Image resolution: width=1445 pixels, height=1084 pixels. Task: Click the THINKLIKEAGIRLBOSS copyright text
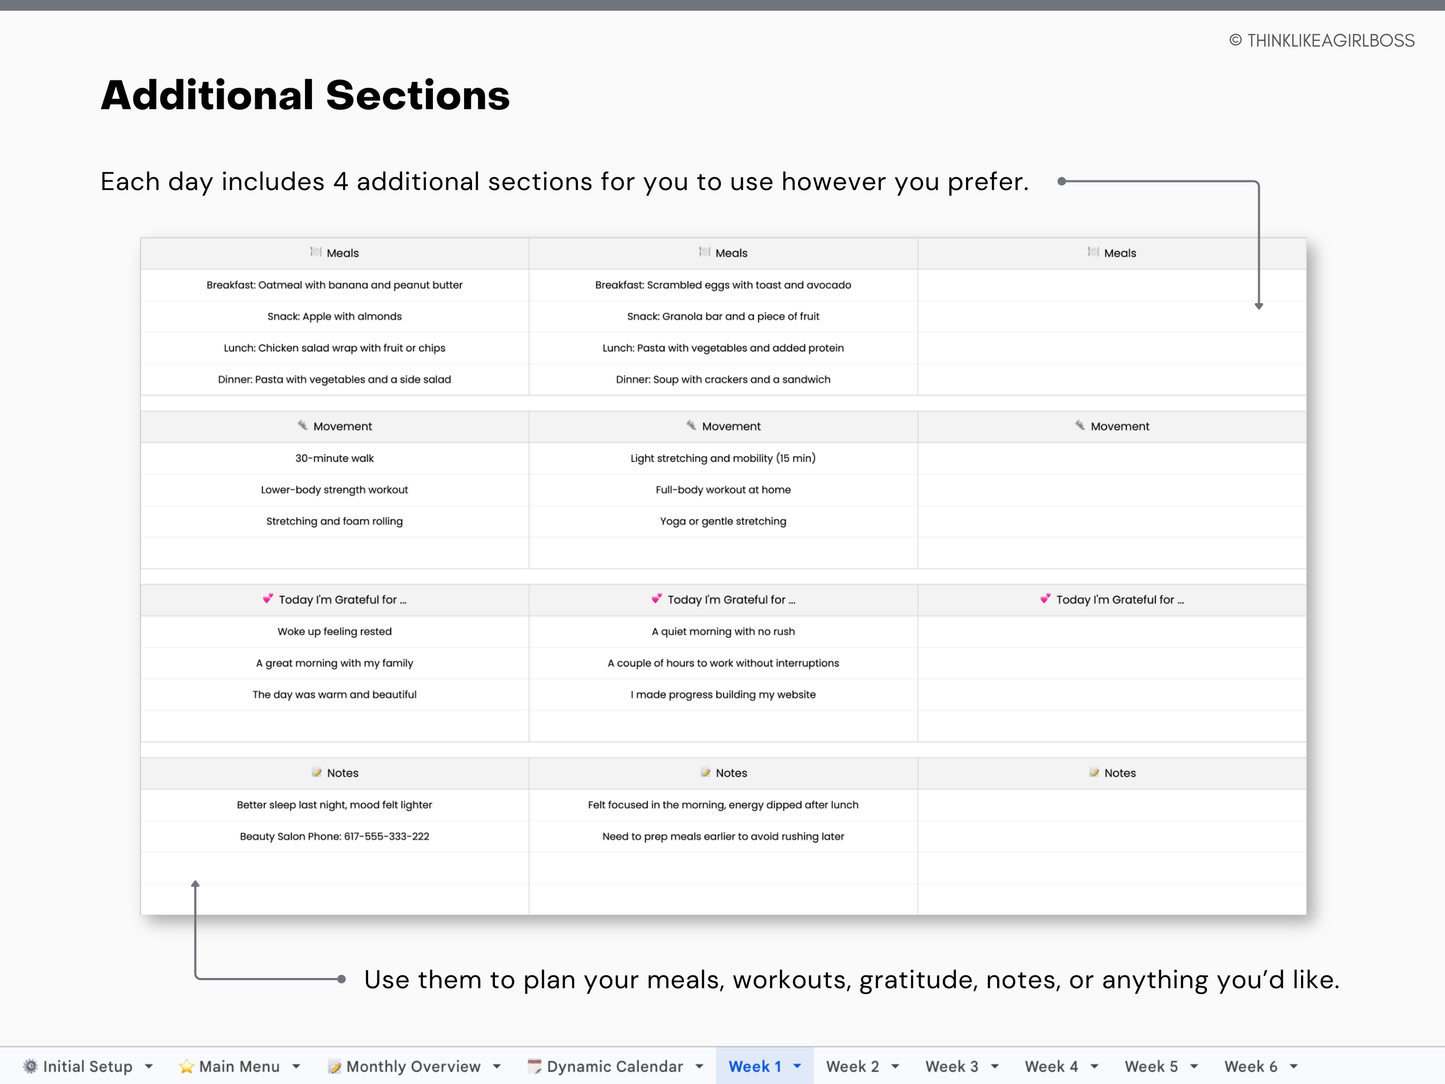point(1322,40)
